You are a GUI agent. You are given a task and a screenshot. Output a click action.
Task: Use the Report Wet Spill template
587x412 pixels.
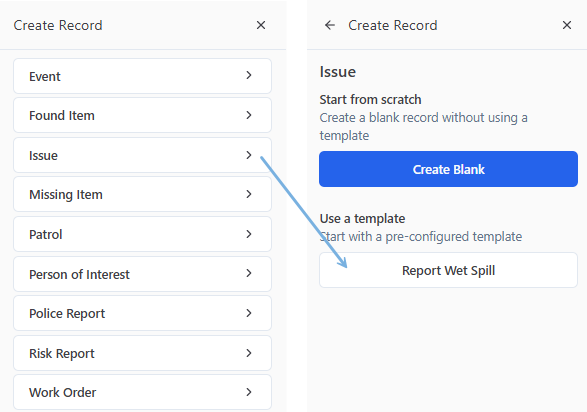[x=448, y=270]
